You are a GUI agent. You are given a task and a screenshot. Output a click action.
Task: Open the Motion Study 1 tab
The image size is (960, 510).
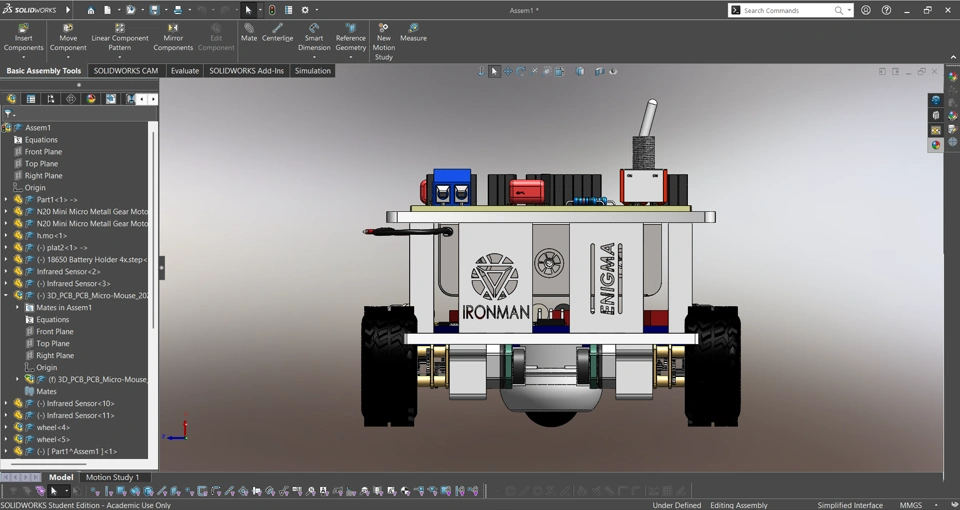(112, 477)
